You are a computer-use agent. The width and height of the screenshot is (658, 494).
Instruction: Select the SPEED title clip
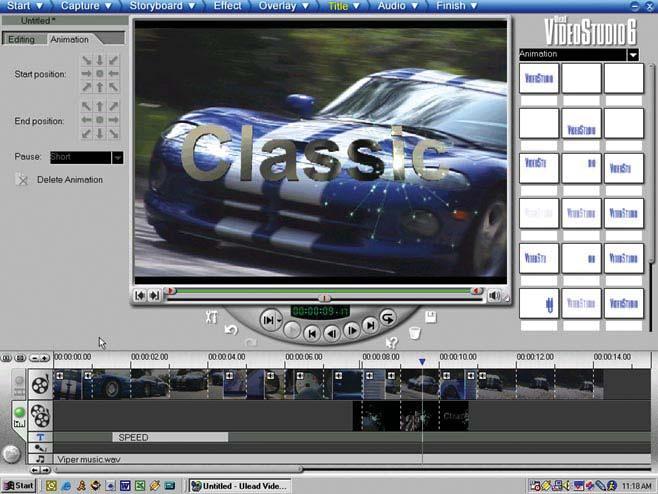170,437
